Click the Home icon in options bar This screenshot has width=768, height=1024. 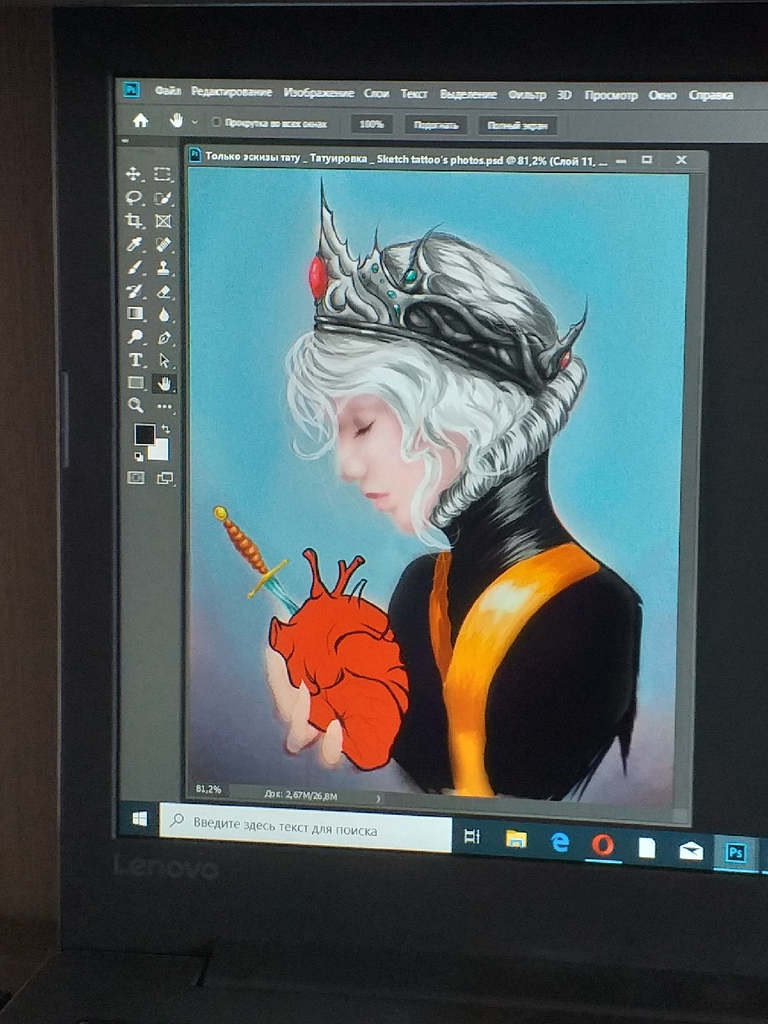pos(140,121)
